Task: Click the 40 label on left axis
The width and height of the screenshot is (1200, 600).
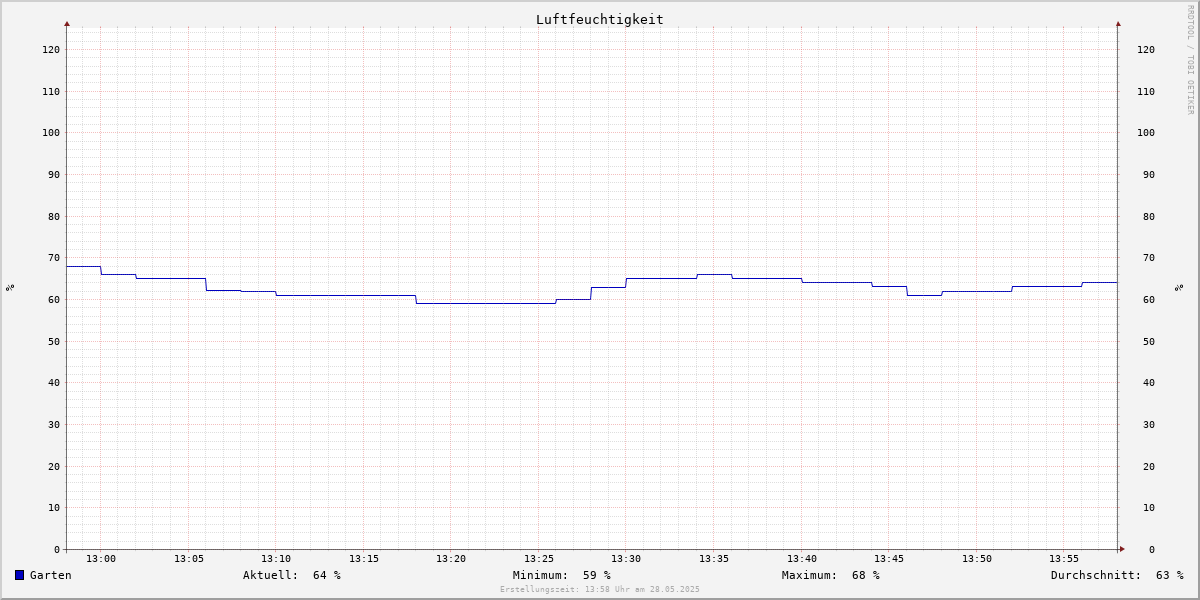Action: click(x=54, y=382)
